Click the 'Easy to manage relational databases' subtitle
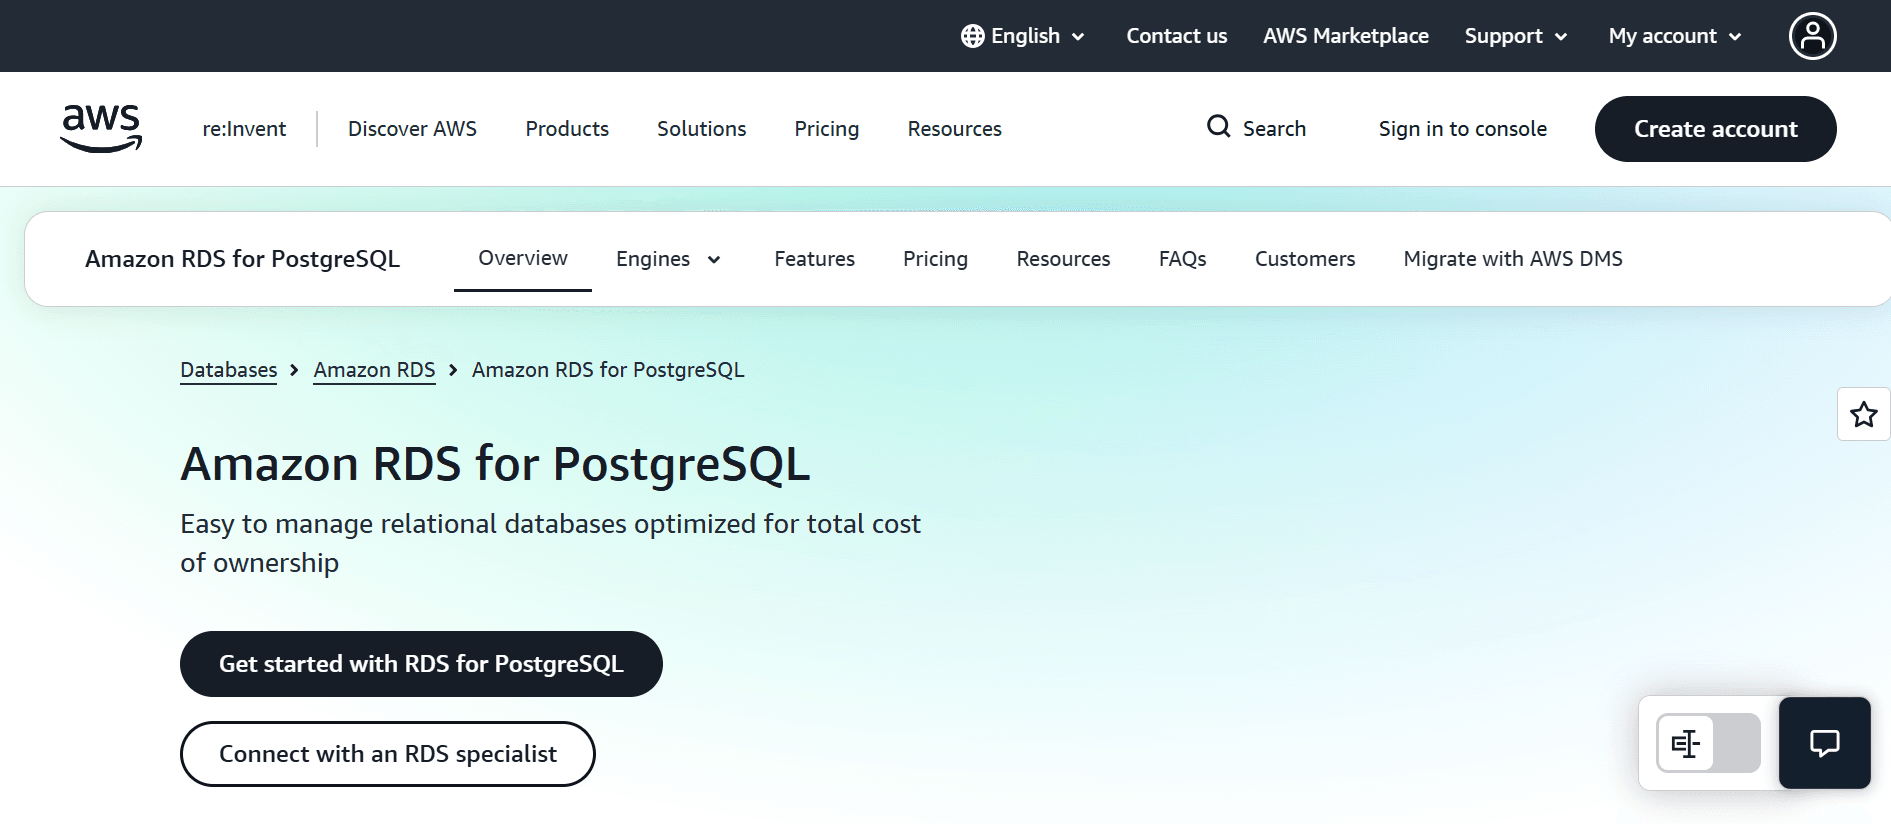This screenshot has height=824, width=1891. (x=550, y=543)
